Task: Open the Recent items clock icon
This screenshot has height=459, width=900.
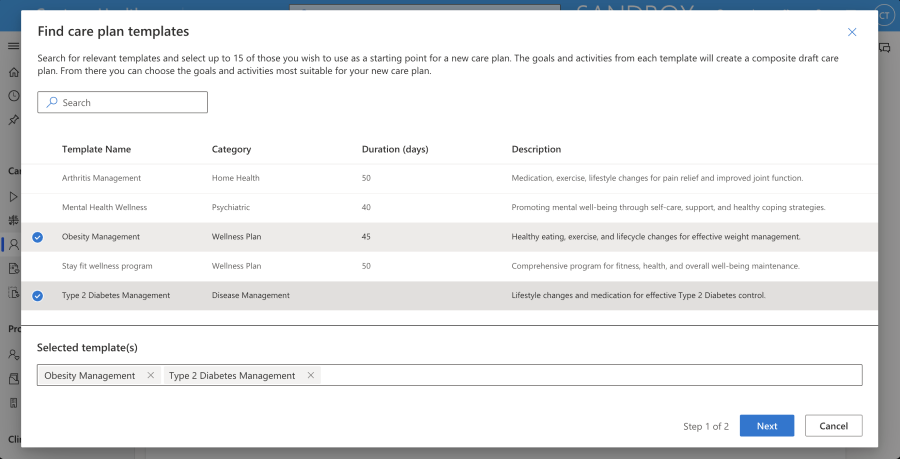Action: [13, 96]
